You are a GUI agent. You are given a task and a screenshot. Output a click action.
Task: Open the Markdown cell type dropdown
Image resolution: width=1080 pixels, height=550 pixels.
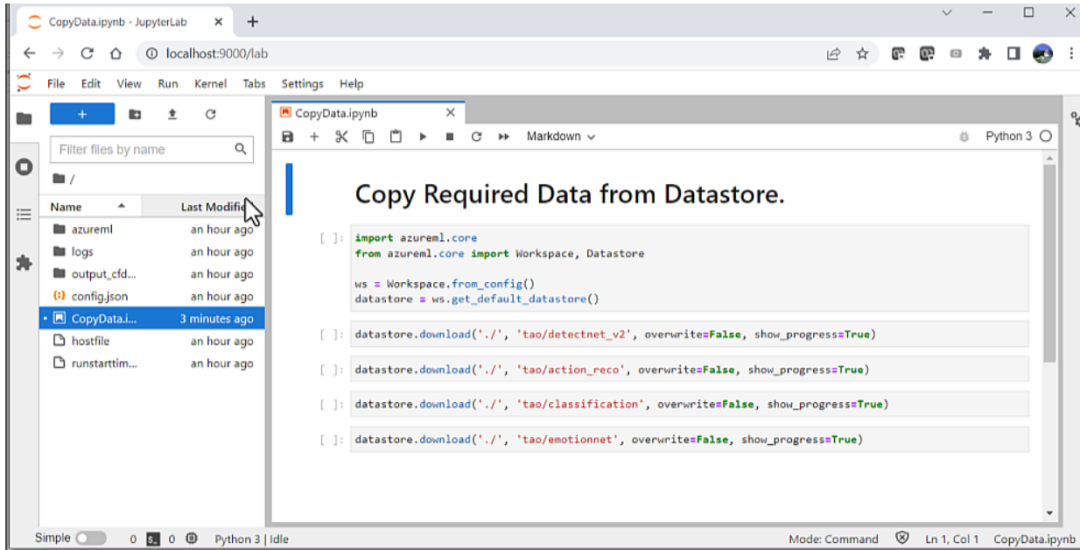pos(560,137)
